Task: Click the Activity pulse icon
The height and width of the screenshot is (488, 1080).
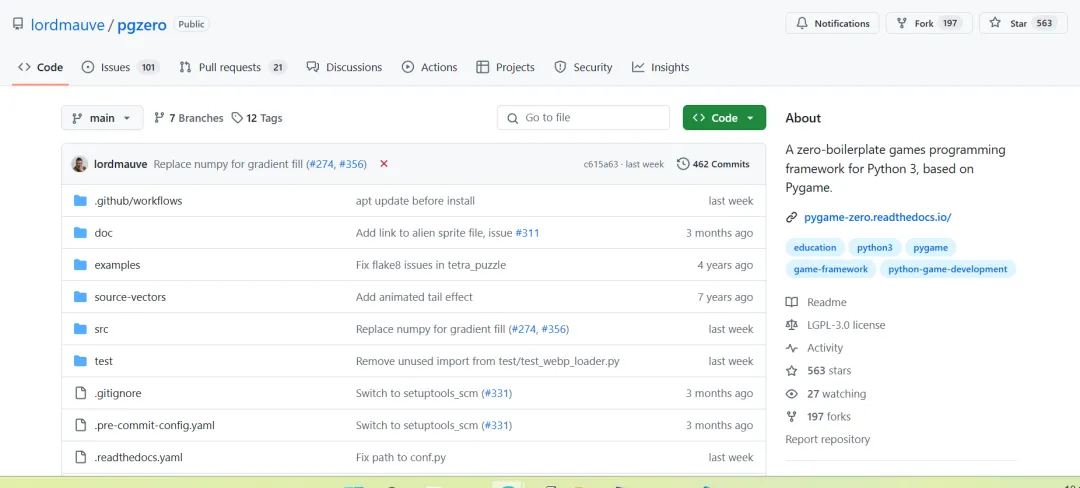Action: click(x=792, y=348)
